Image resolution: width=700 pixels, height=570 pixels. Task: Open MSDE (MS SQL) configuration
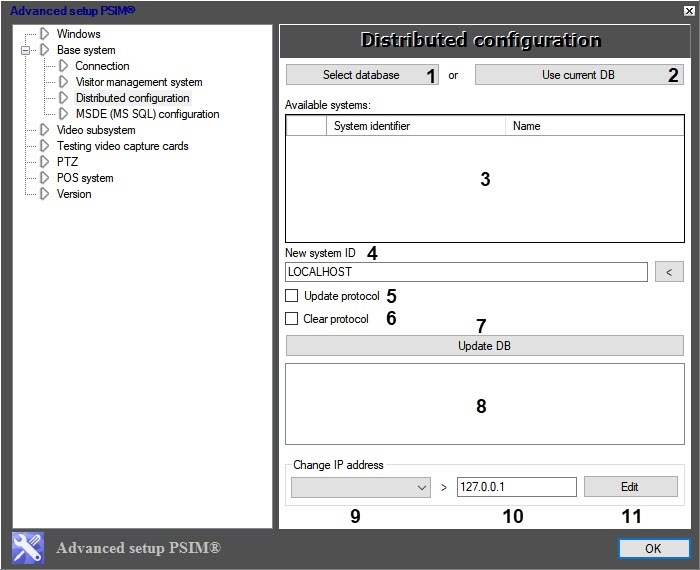[x=147, y=114]
